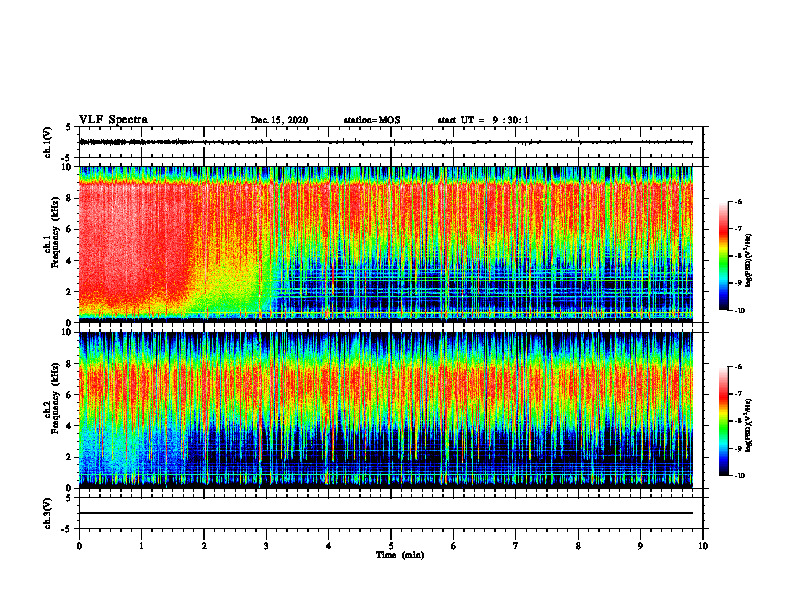792x612 pixels.
Task: Click the "VLF Spectra" title text
Action: point(113,119)
